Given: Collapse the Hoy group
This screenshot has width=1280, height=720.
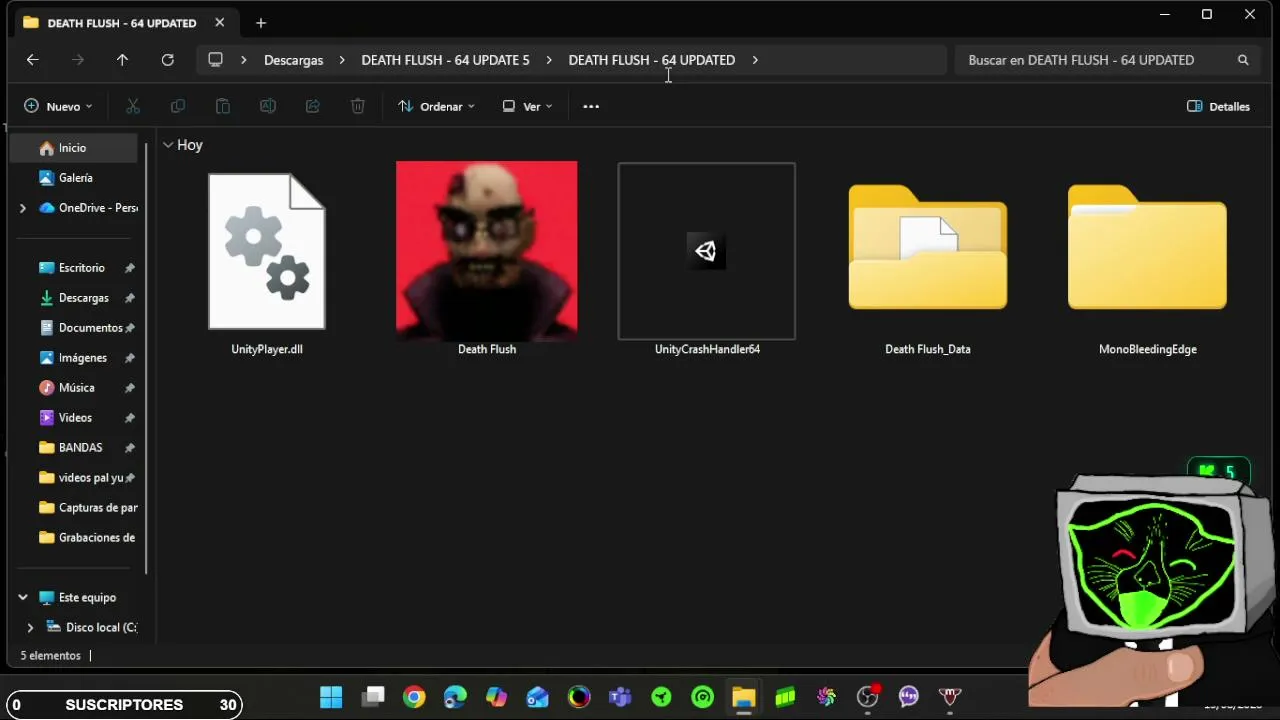Looking at the screenshot, I should coord(168,145).
